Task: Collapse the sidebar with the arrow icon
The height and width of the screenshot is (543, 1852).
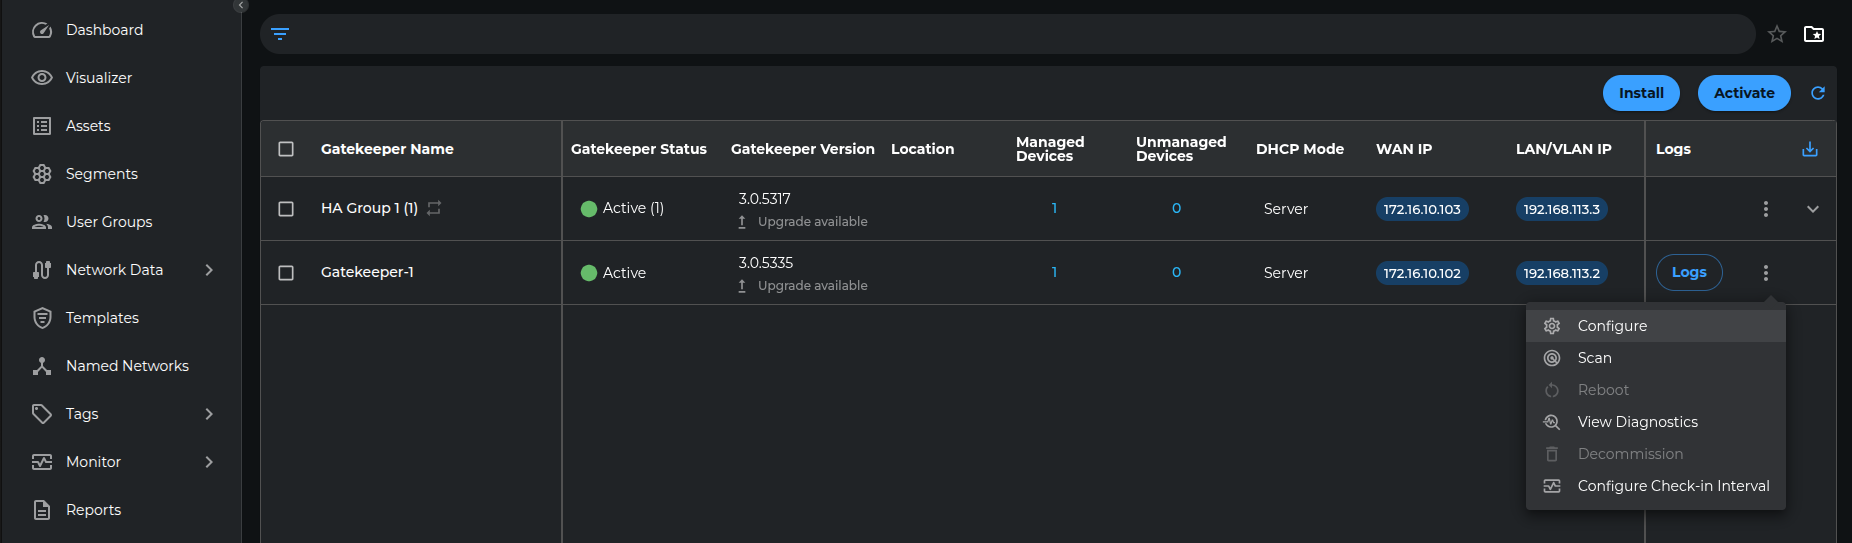Action: pyautogui.click(x=240, y=5)
